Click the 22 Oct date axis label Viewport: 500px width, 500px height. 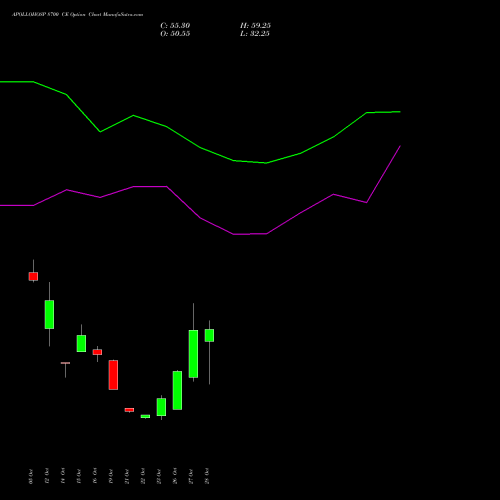click(x=143, y=476)
